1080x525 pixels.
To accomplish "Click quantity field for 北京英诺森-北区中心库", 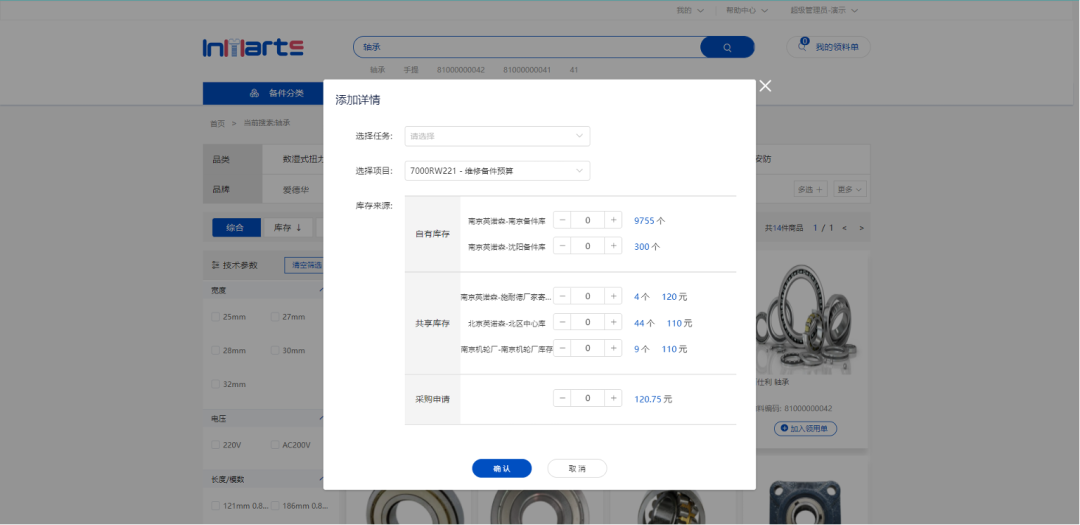I will pyautogui.click(x=588, y=322).
